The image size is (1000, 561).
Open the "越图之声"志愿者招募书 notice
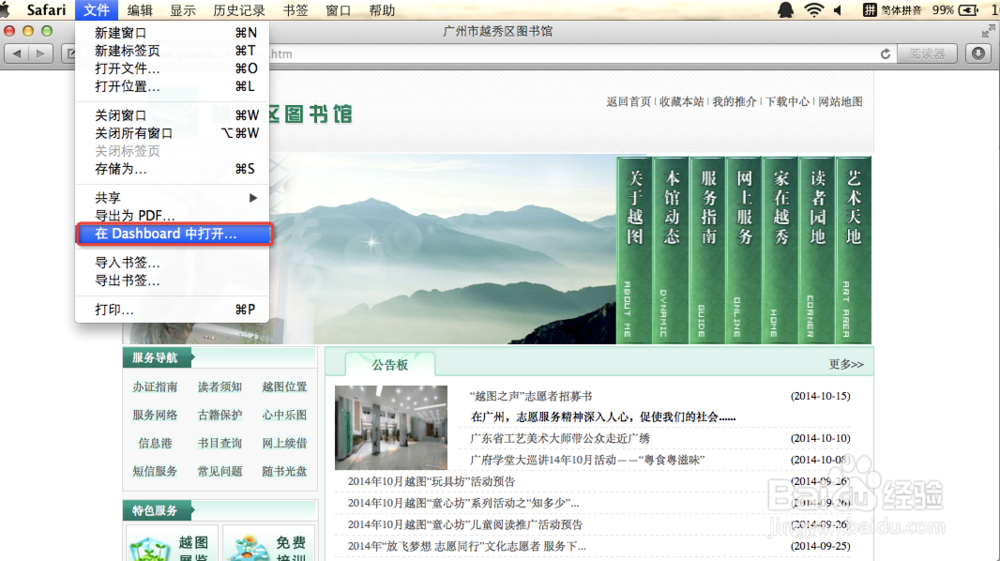point(531,396)
